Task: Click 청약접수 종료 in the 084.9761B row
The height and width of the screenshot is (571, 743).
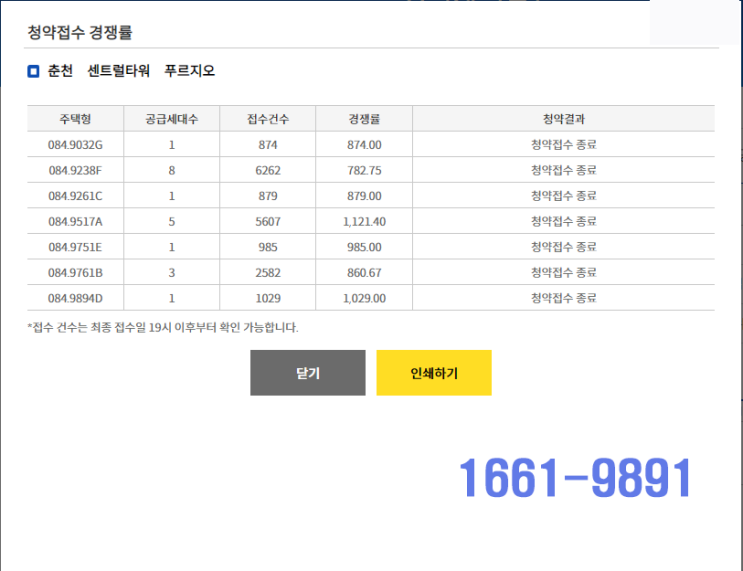Action: point(563,272)
